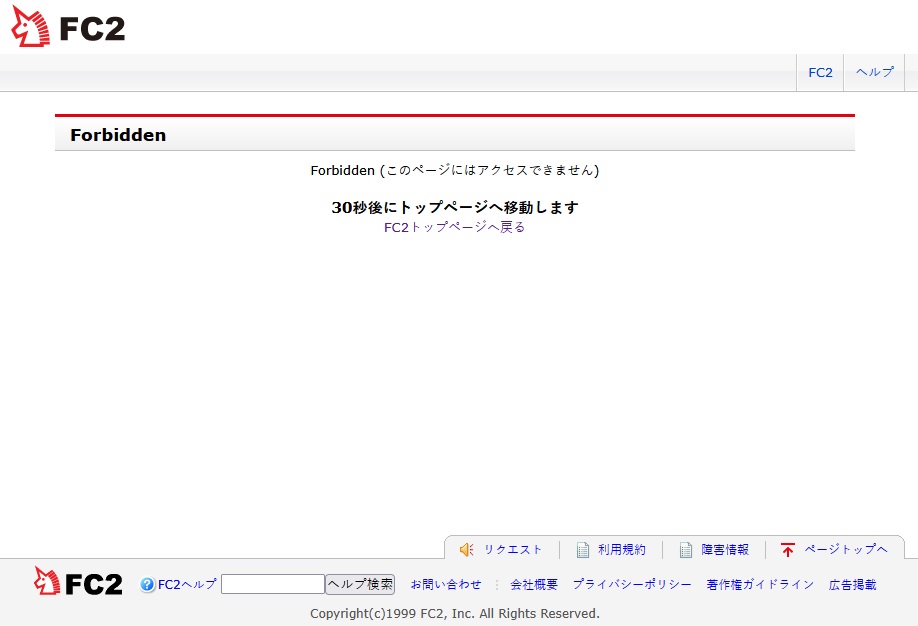The width and height of the screenshot is (918, 626).
Task: Open the 障害情報 footer tab
Action: point(725,549)
